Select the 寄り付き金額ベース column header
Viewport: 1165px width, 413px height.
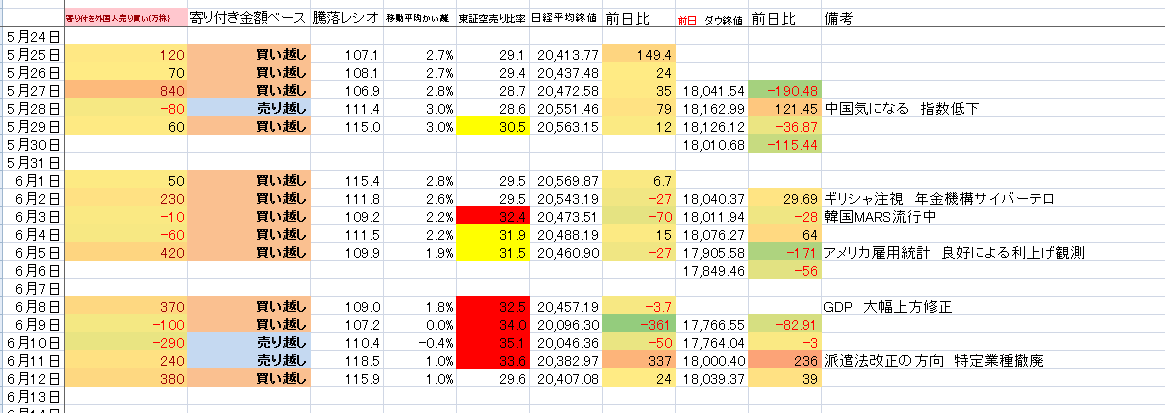point(249,20)
